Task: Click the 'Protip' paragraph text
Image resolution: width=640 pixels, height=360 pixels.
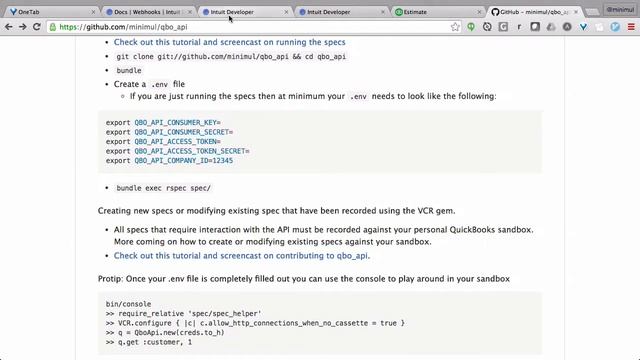Action: point(304,279)
